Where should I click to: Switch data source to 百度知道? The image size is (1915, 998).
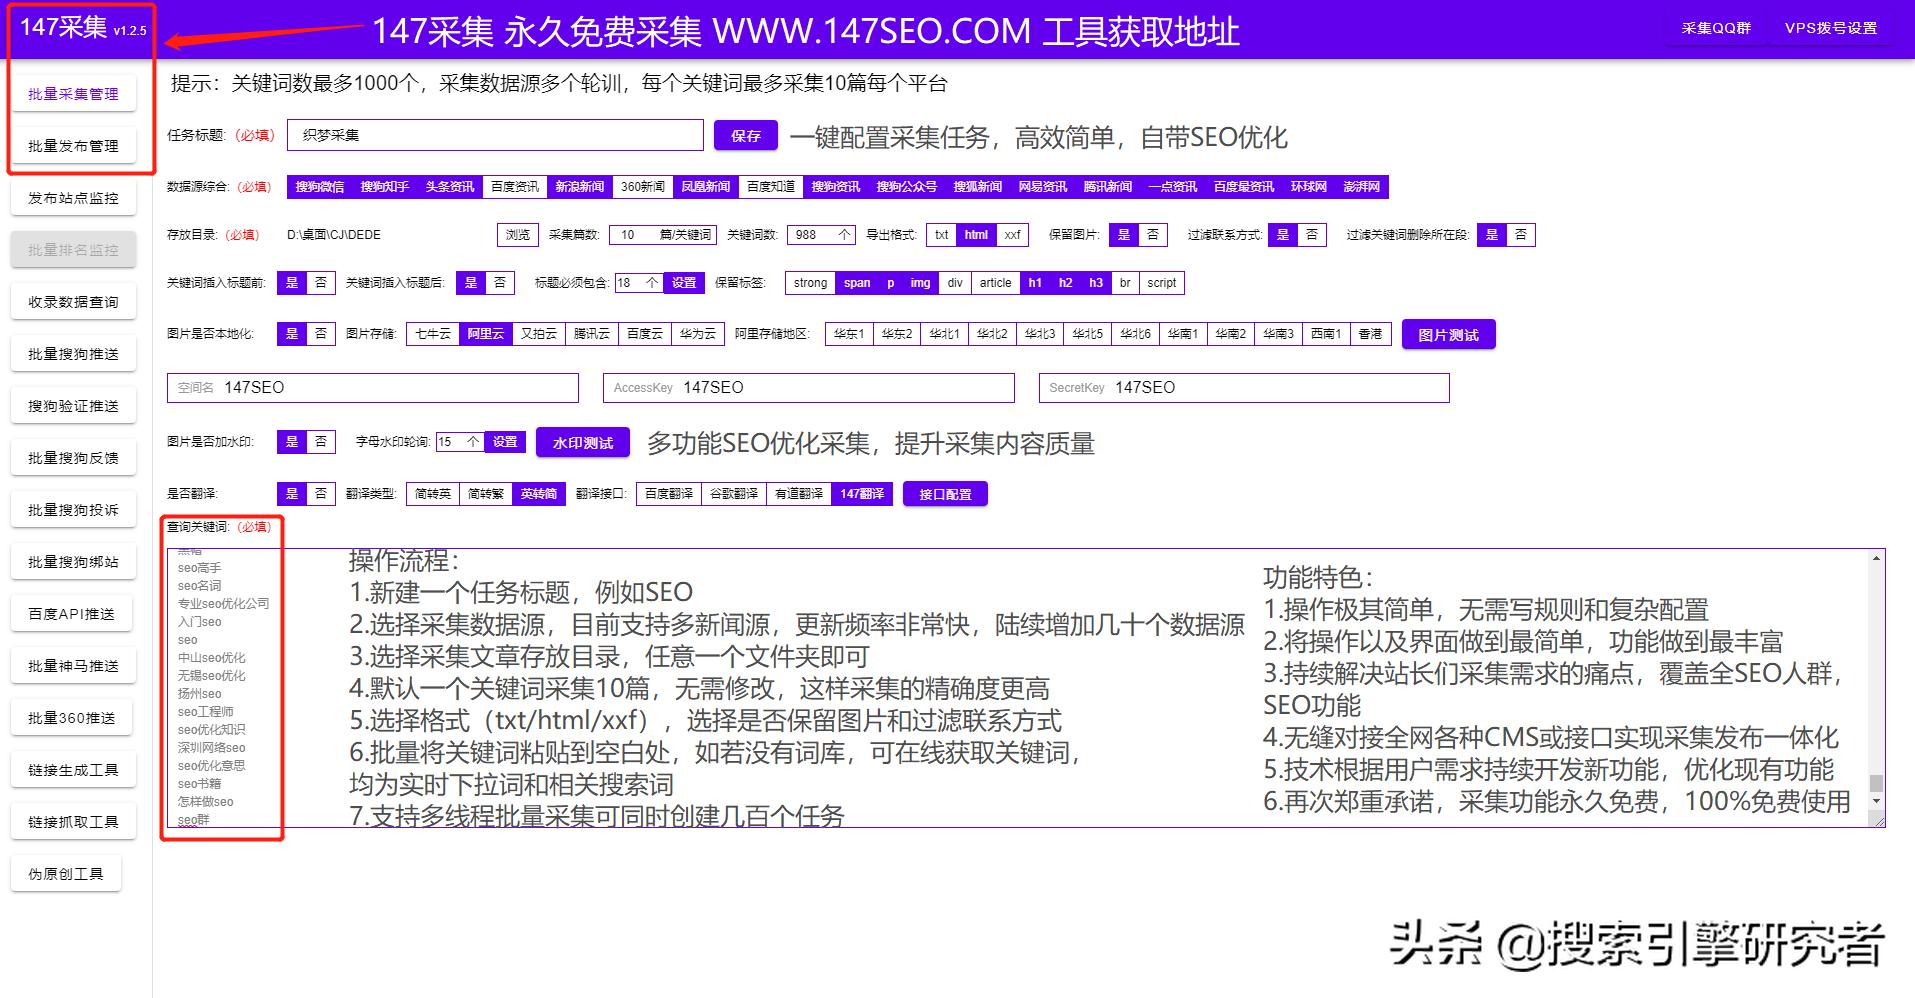[770, 186]
